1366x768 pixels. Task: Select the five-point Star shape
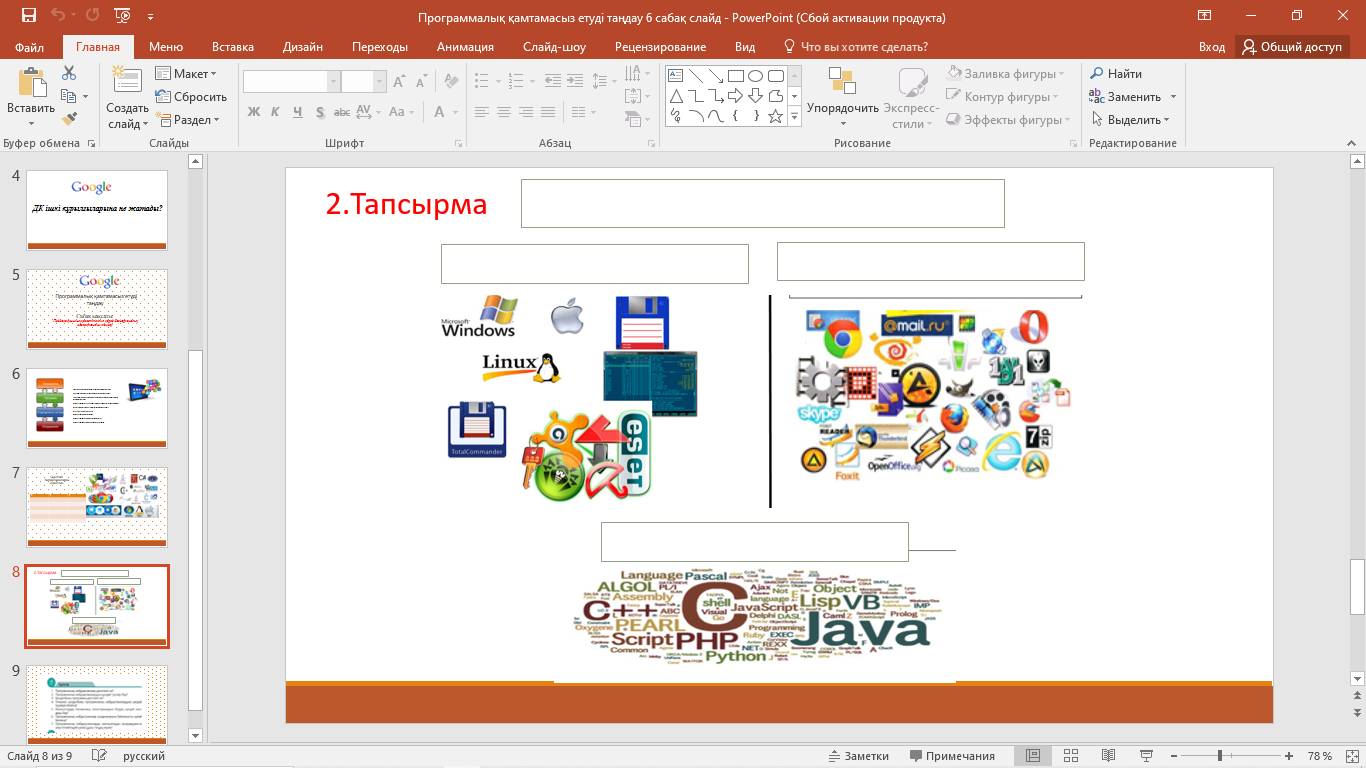(775, 116)
